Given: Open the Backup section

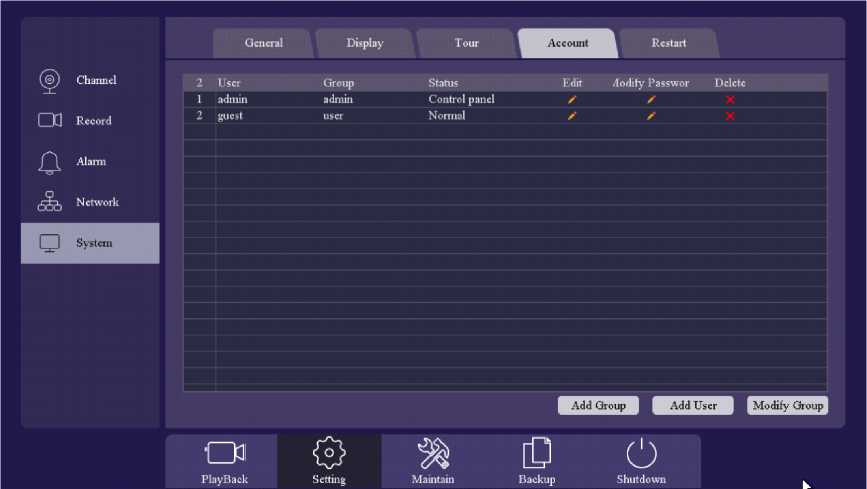Looking at the screenshot, I should (537, 461).
